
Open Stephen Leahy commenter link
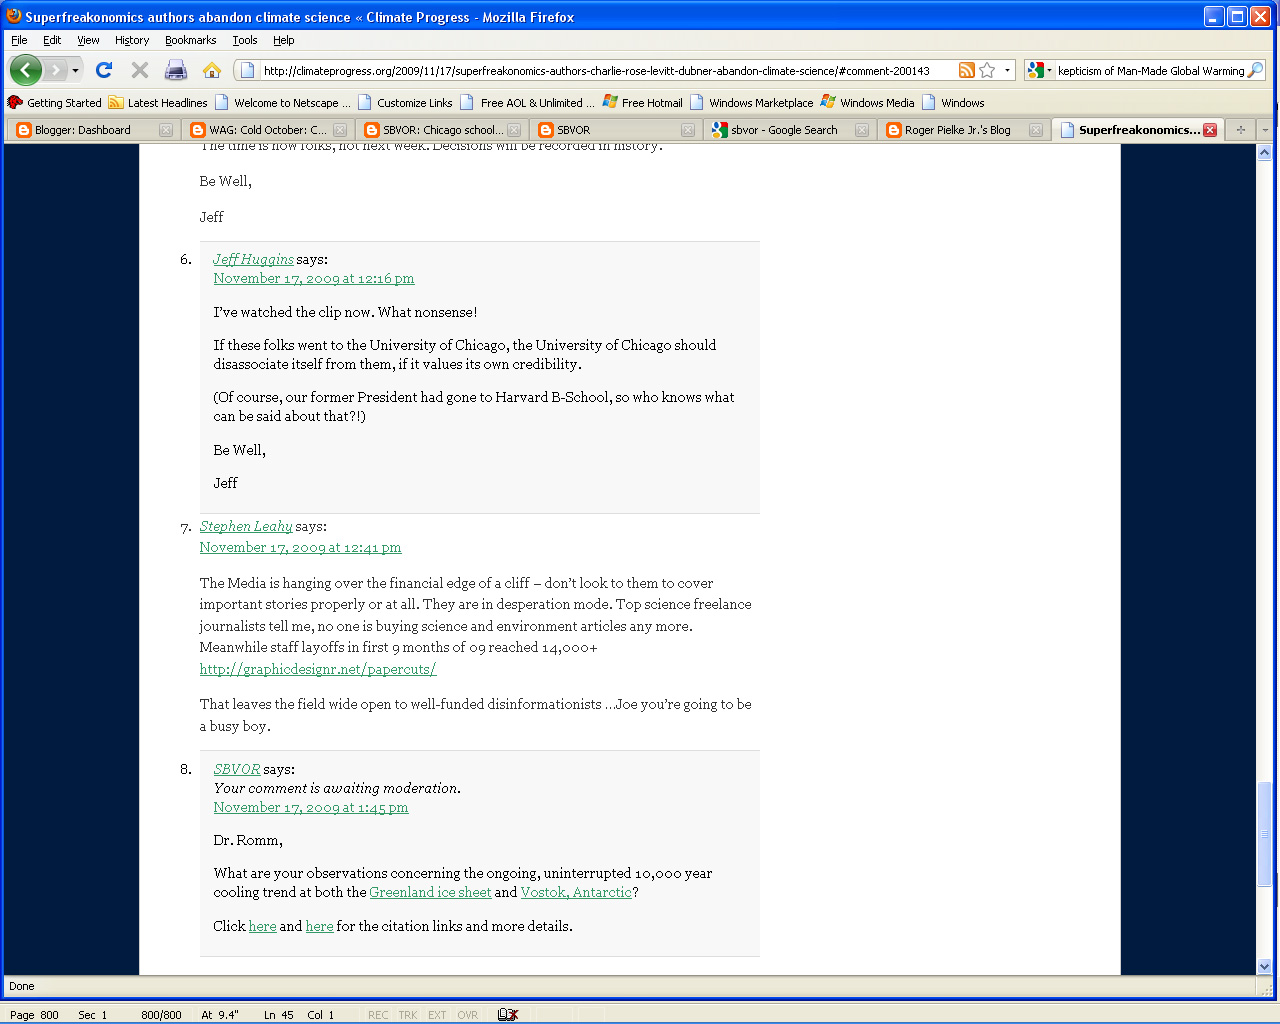click(x=246, y=526)
